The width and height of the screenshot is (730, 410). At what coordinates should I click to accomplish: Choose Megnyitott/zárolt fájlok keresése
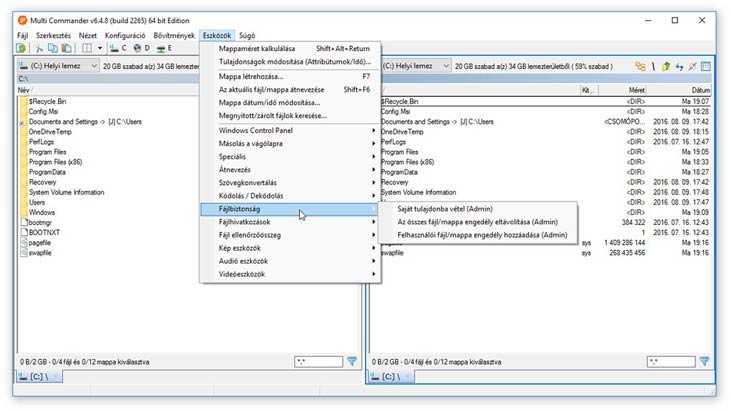(291, 115)
